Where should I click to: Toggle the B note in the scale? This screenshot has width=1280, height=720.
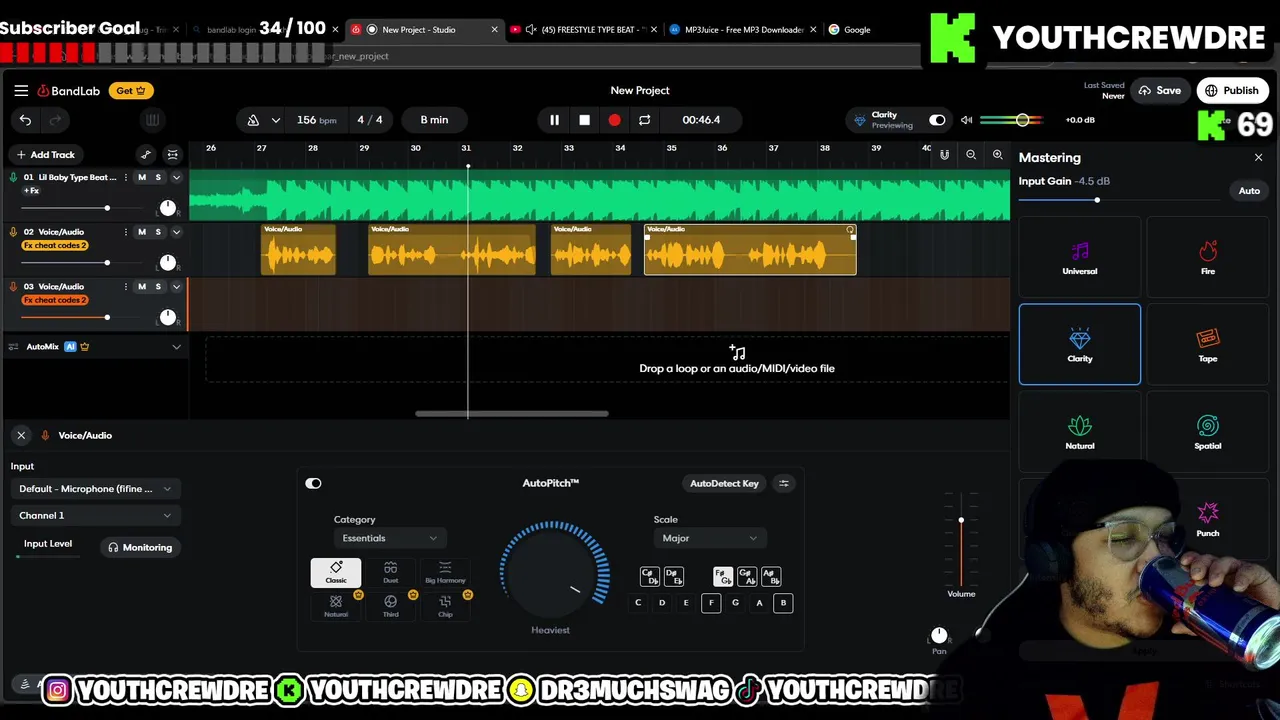(x=783, y=603)
